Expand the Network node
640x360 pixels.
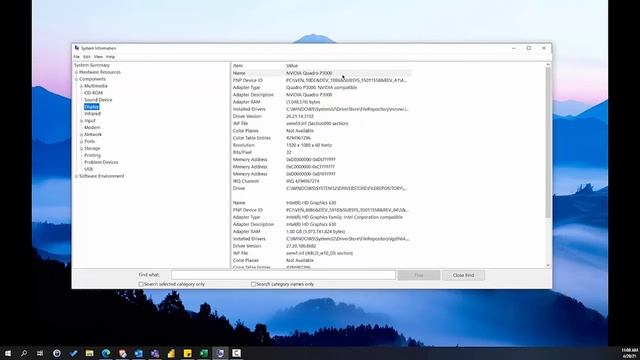[82, 135]
